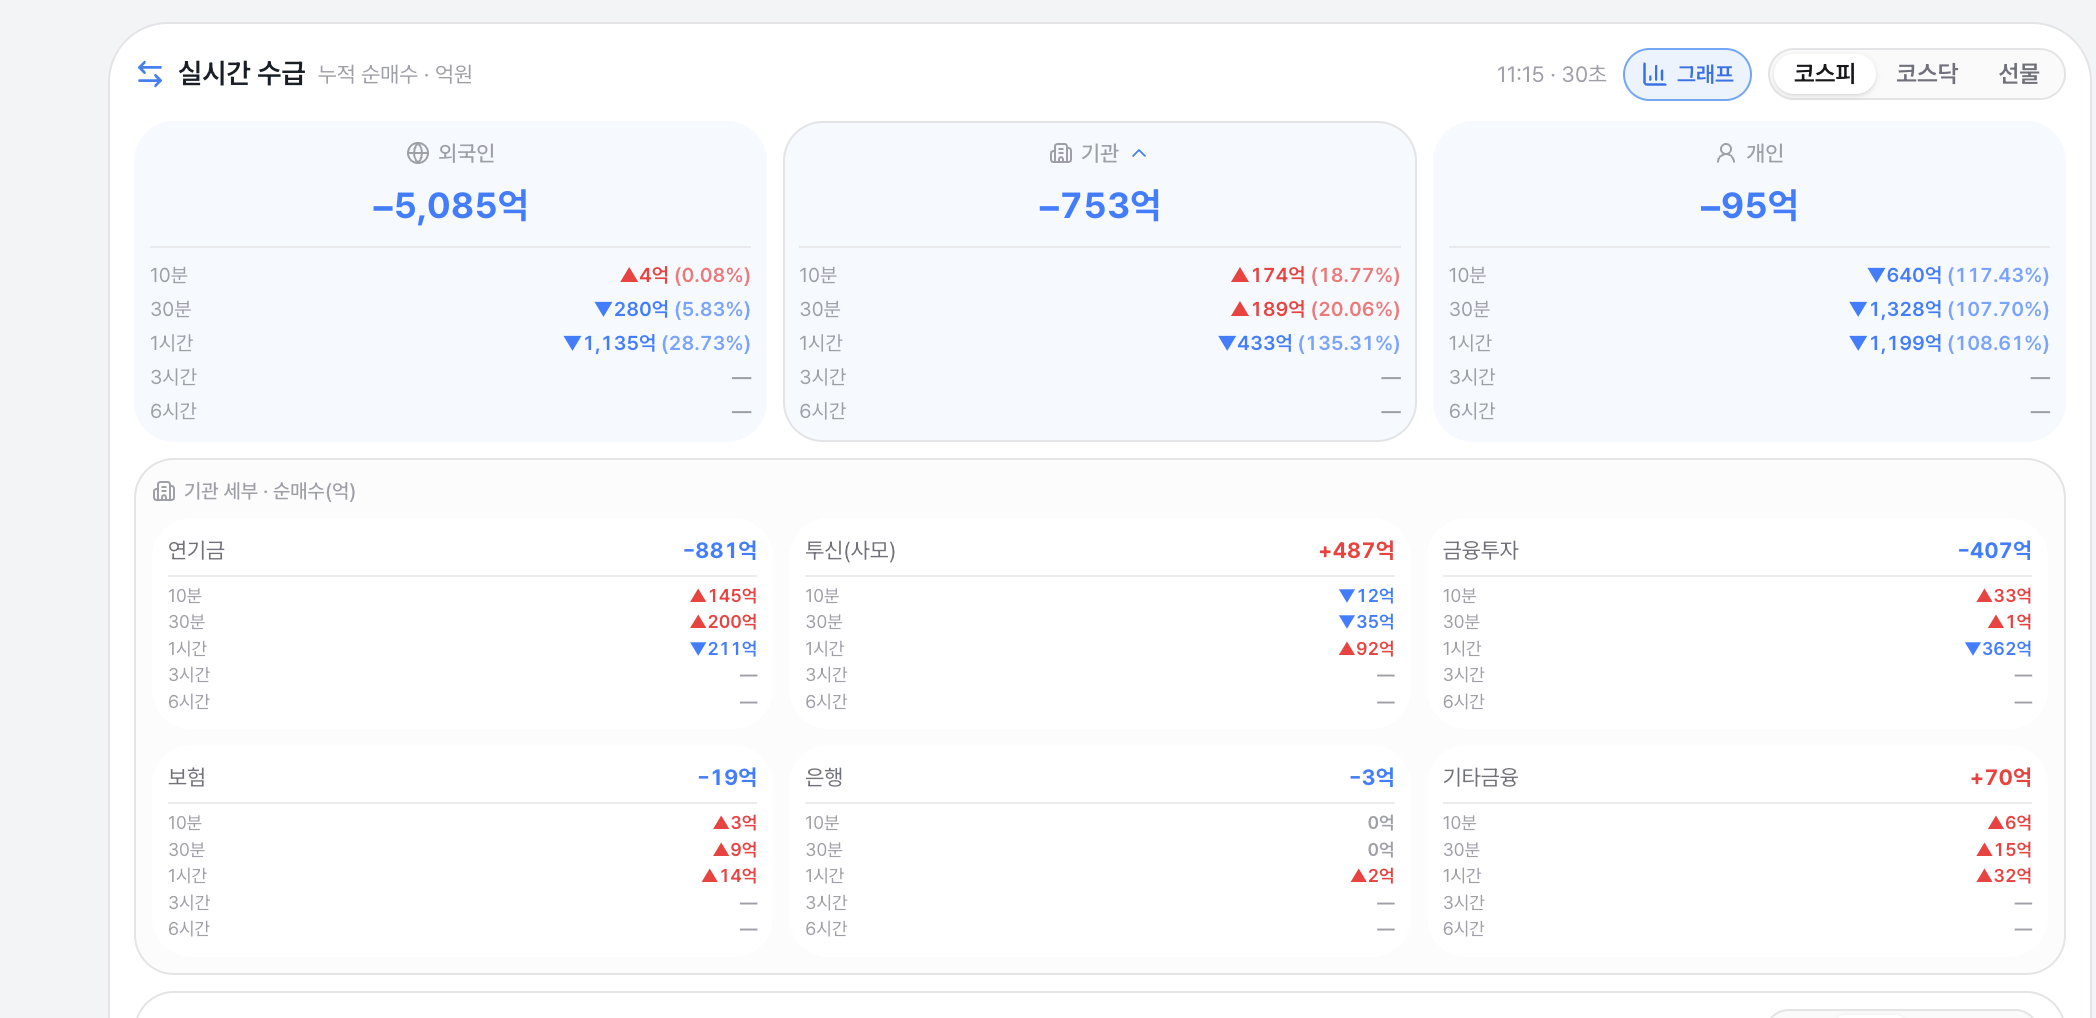Click the 연기금 net value -881억
The width and height of the screenshot is (2096, 1018).
pos(720,550)
